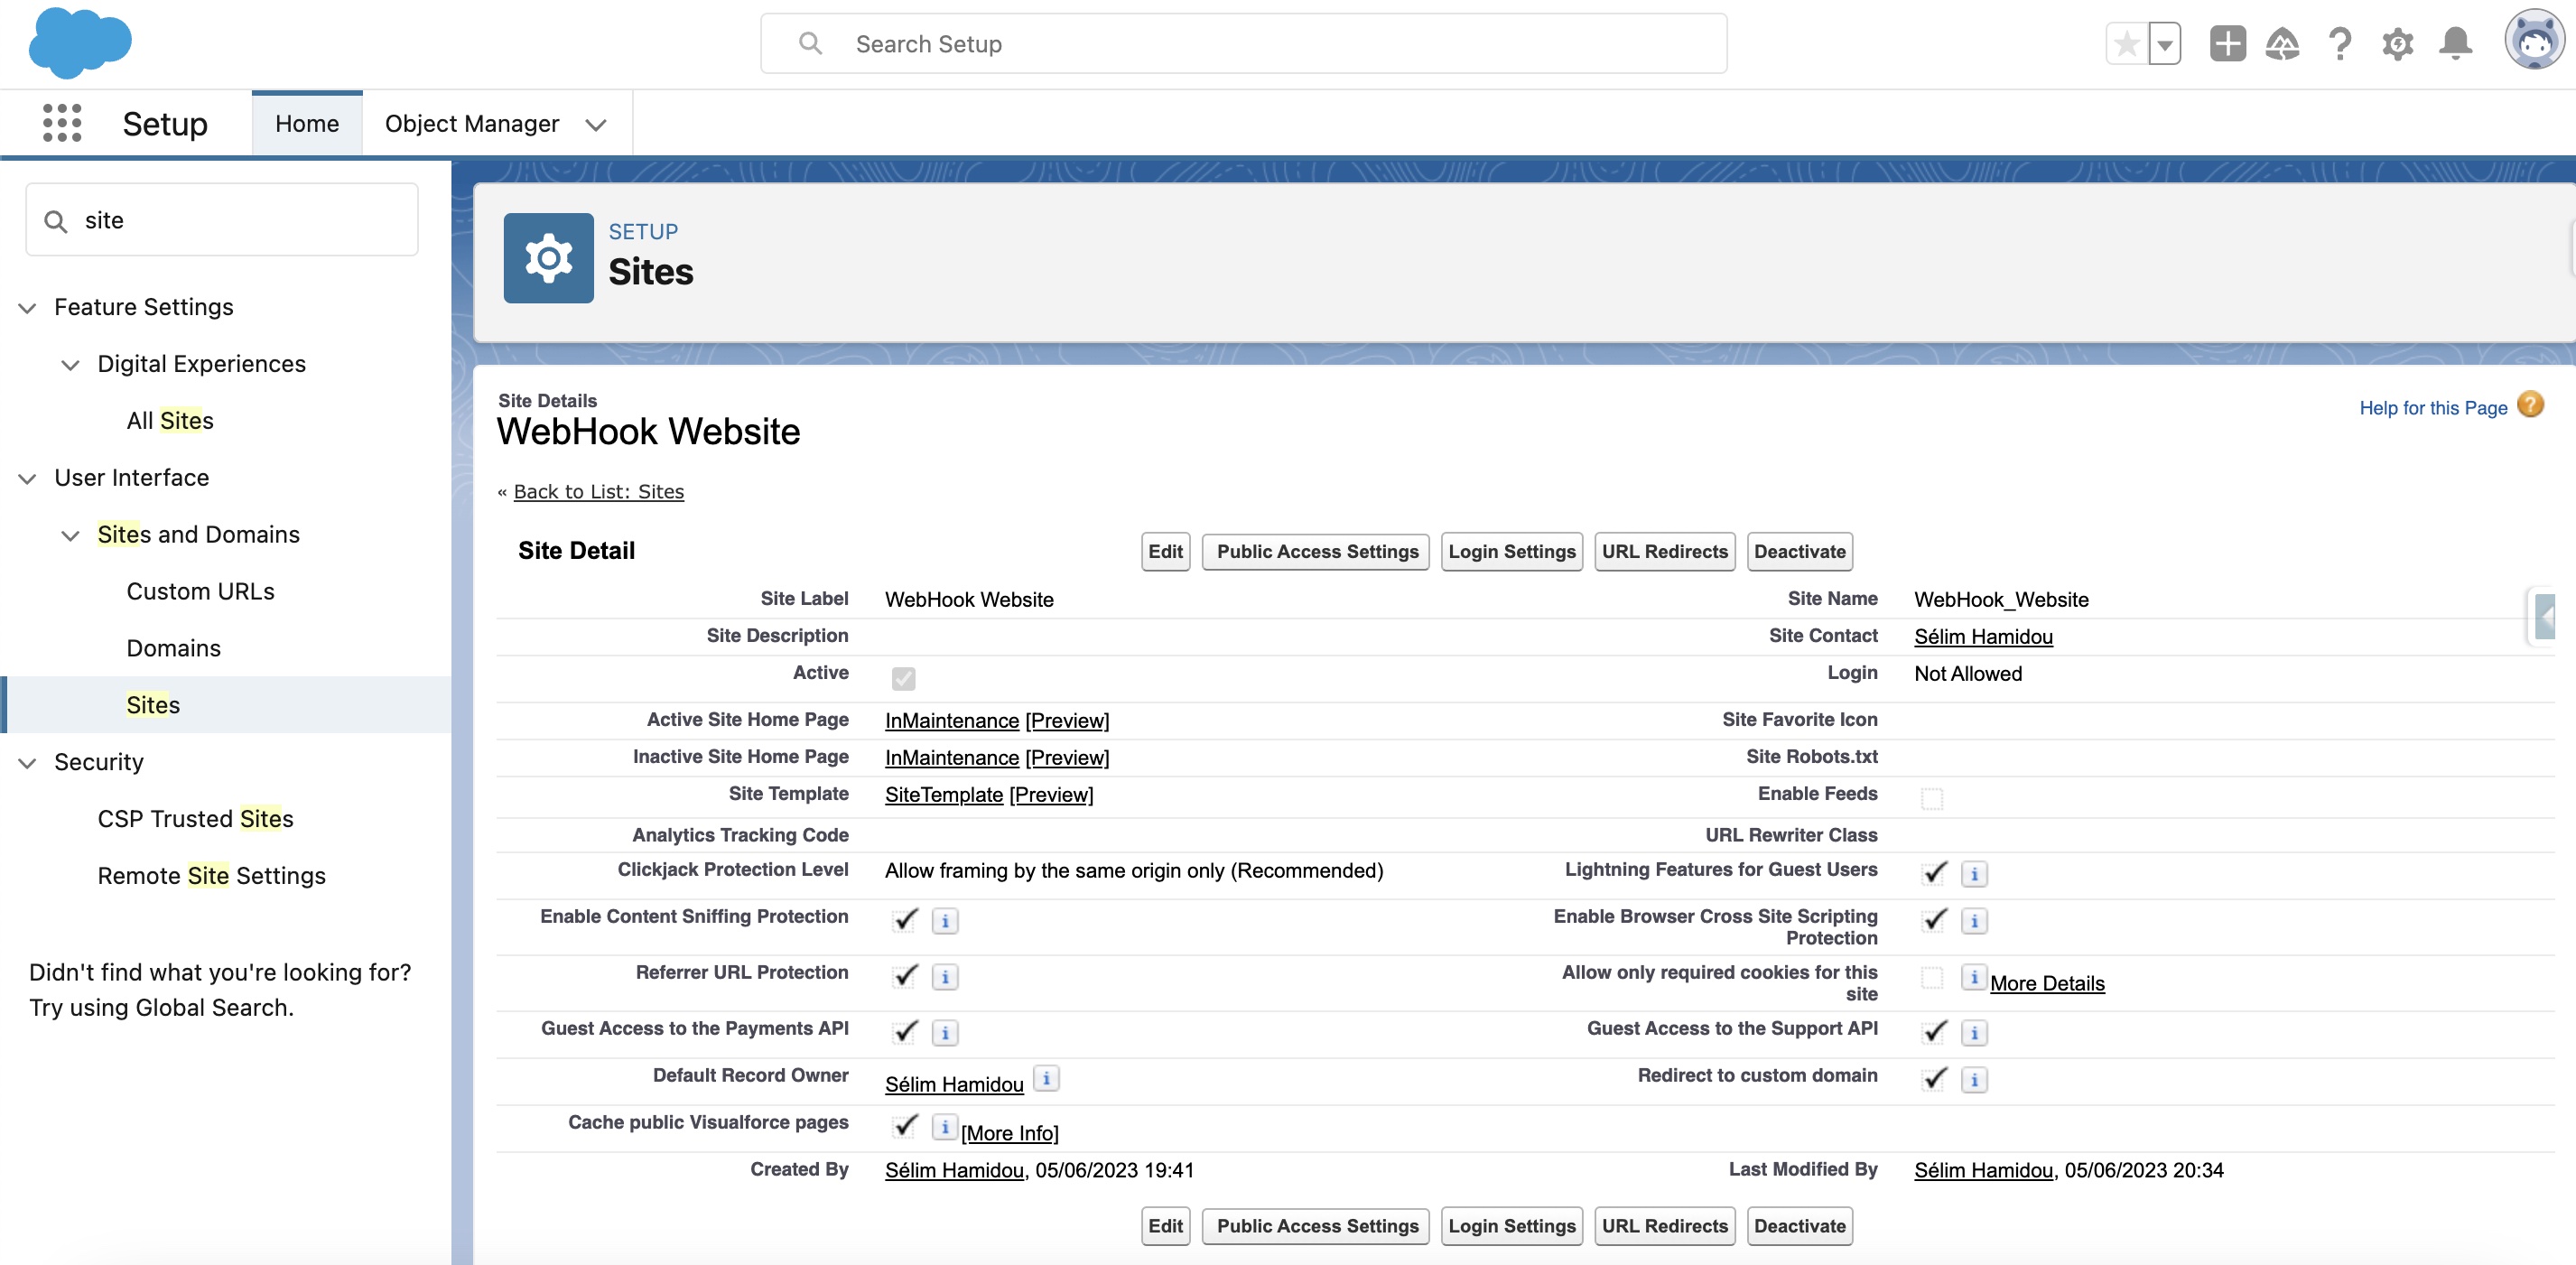
Task: Click the Cache public Visualforce pages checkmark
Action: [905, 1126]
